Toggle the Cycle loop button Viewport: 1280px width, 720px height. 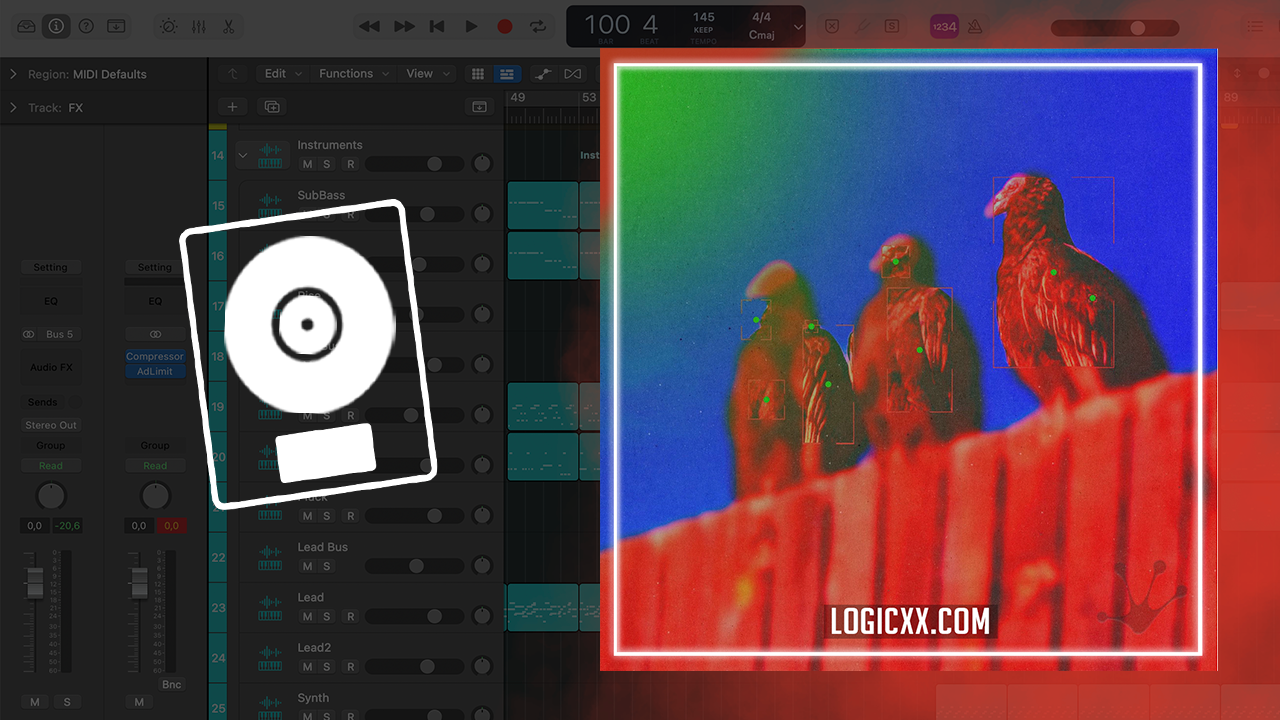538,27
